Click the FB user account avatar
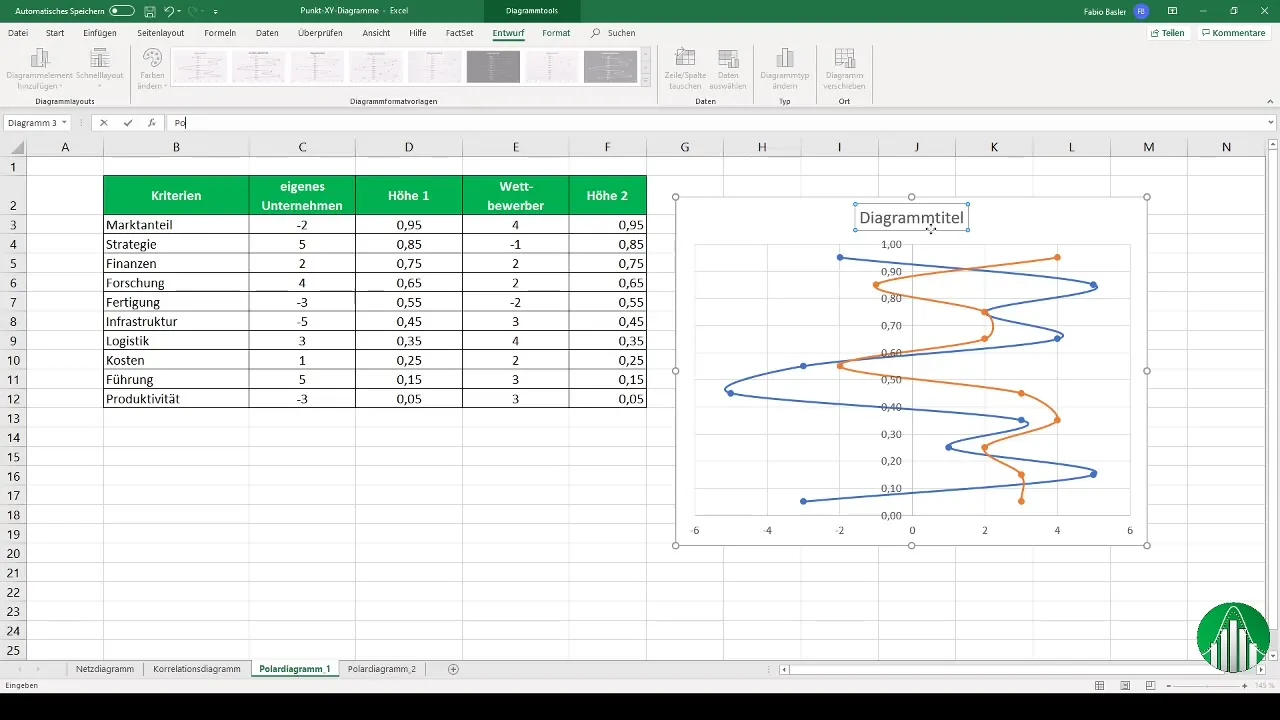This screenshot has height=720, width=1280. coord(1142,11)
